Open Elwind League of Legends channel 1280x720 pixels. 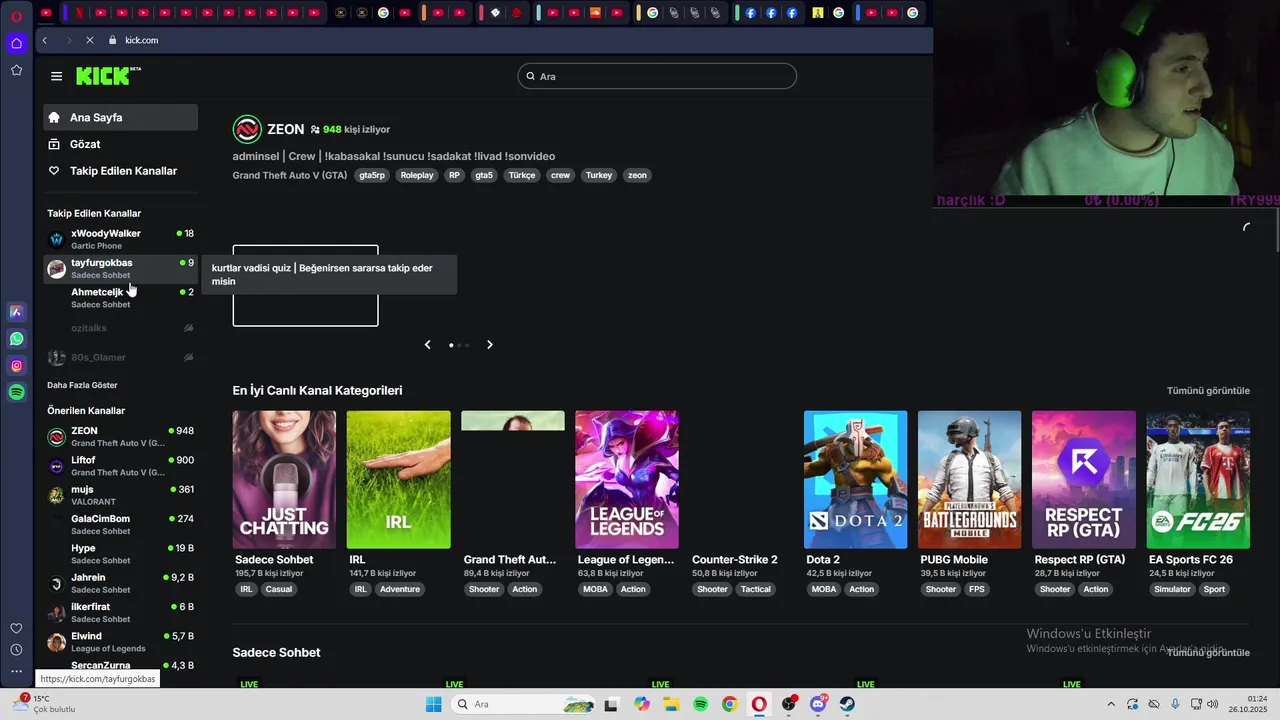(120, 642)
